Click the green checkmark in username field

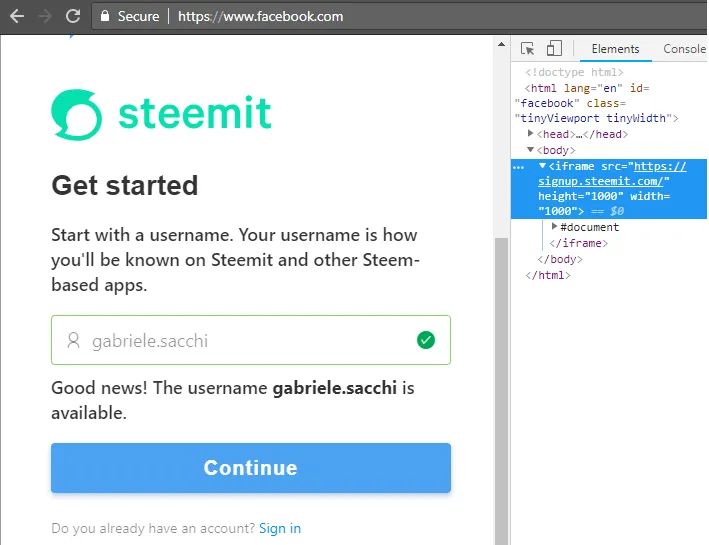pos(425,340)
